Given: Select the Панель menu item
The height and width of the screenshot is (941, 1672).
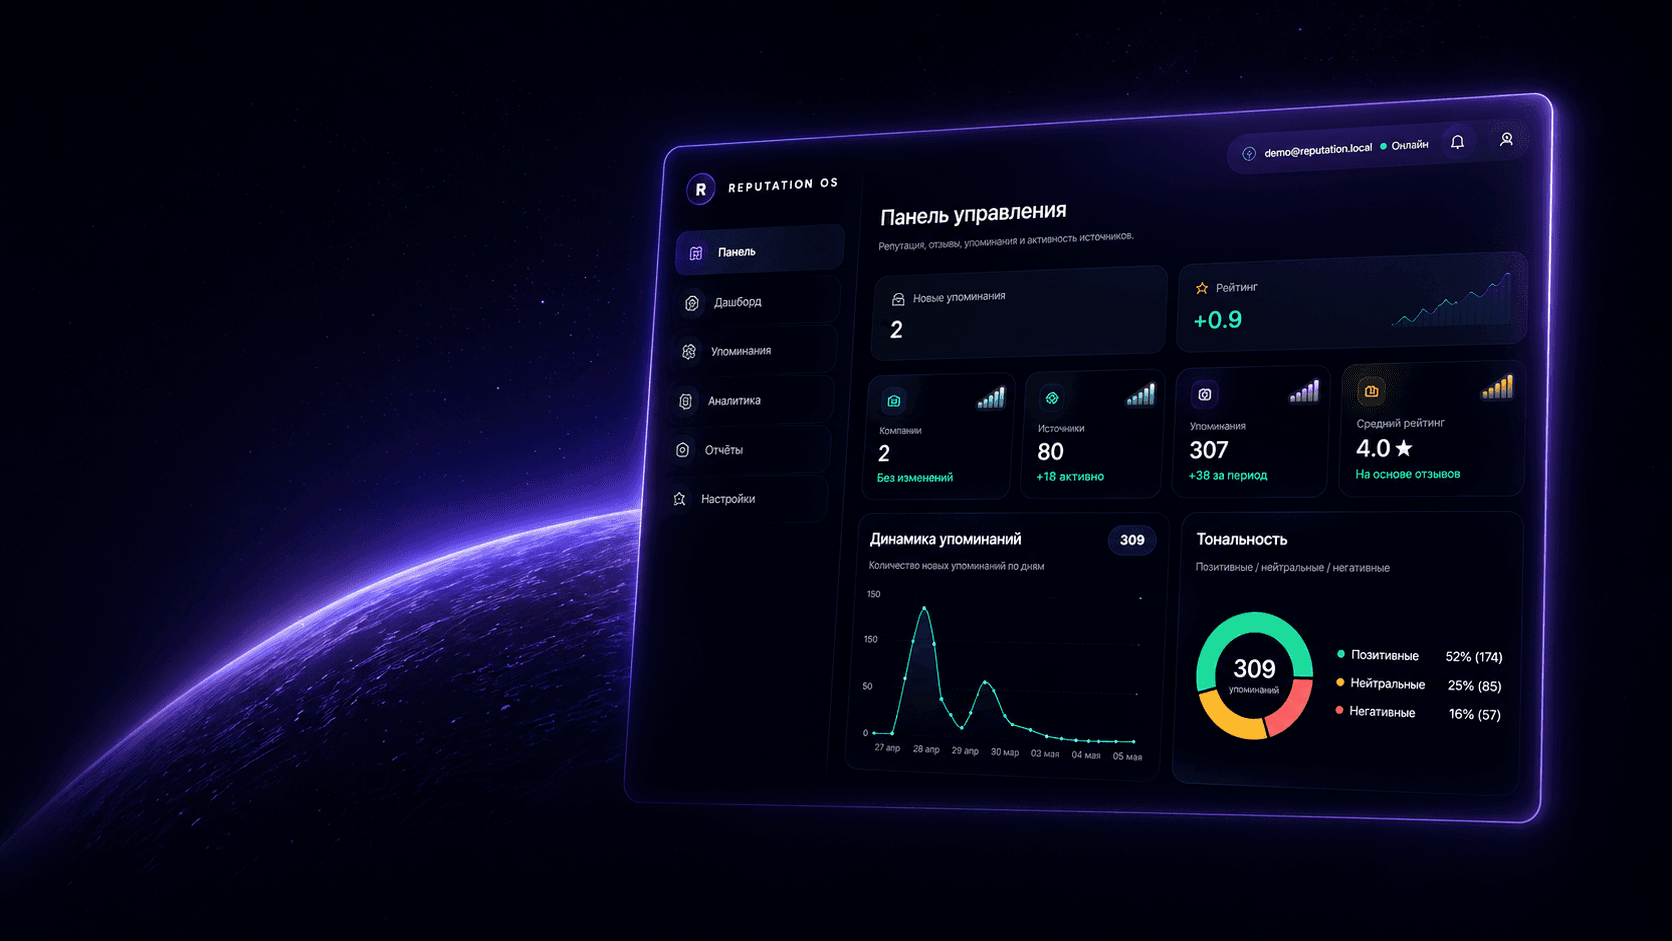Looking at the screenshot, I should coord(760,250).
